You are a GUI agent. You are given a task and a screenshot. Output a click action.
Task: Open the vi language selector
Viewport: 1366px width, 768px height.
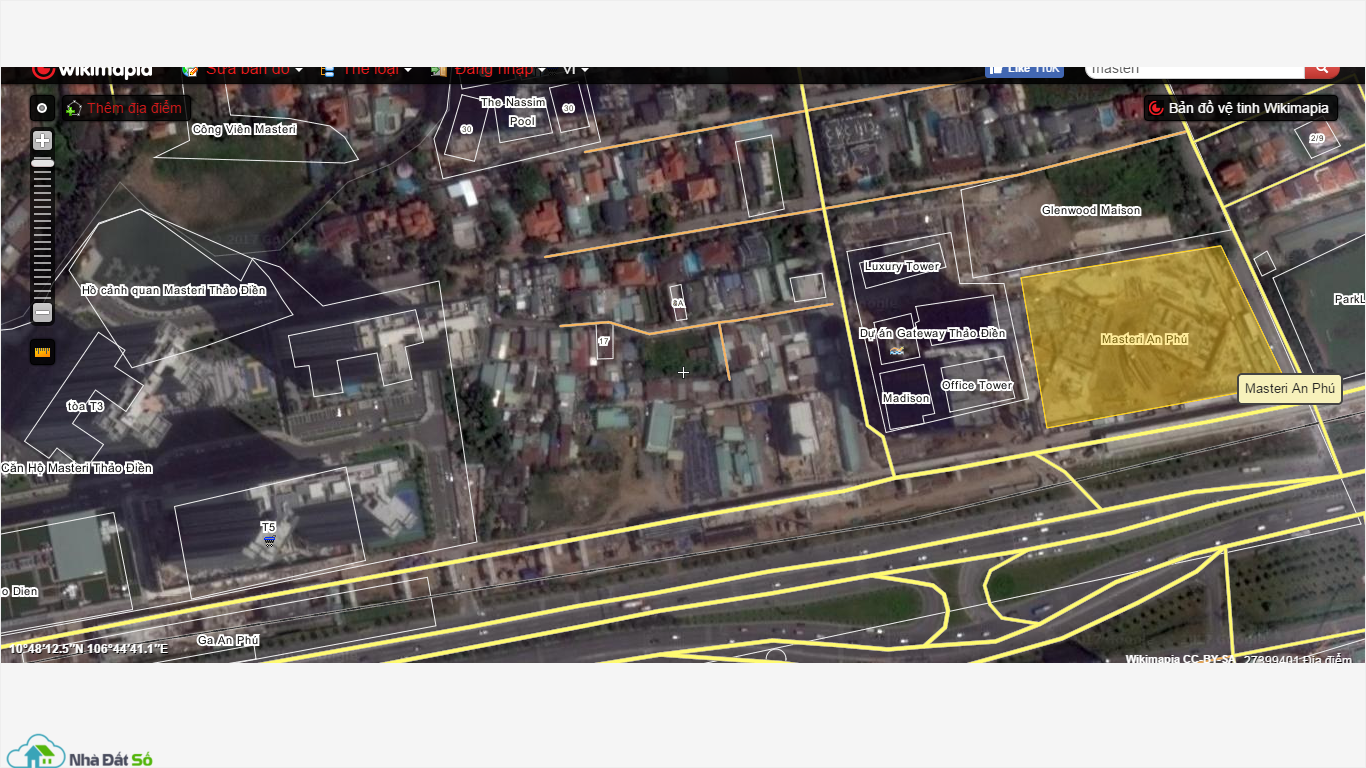[575, 71]
